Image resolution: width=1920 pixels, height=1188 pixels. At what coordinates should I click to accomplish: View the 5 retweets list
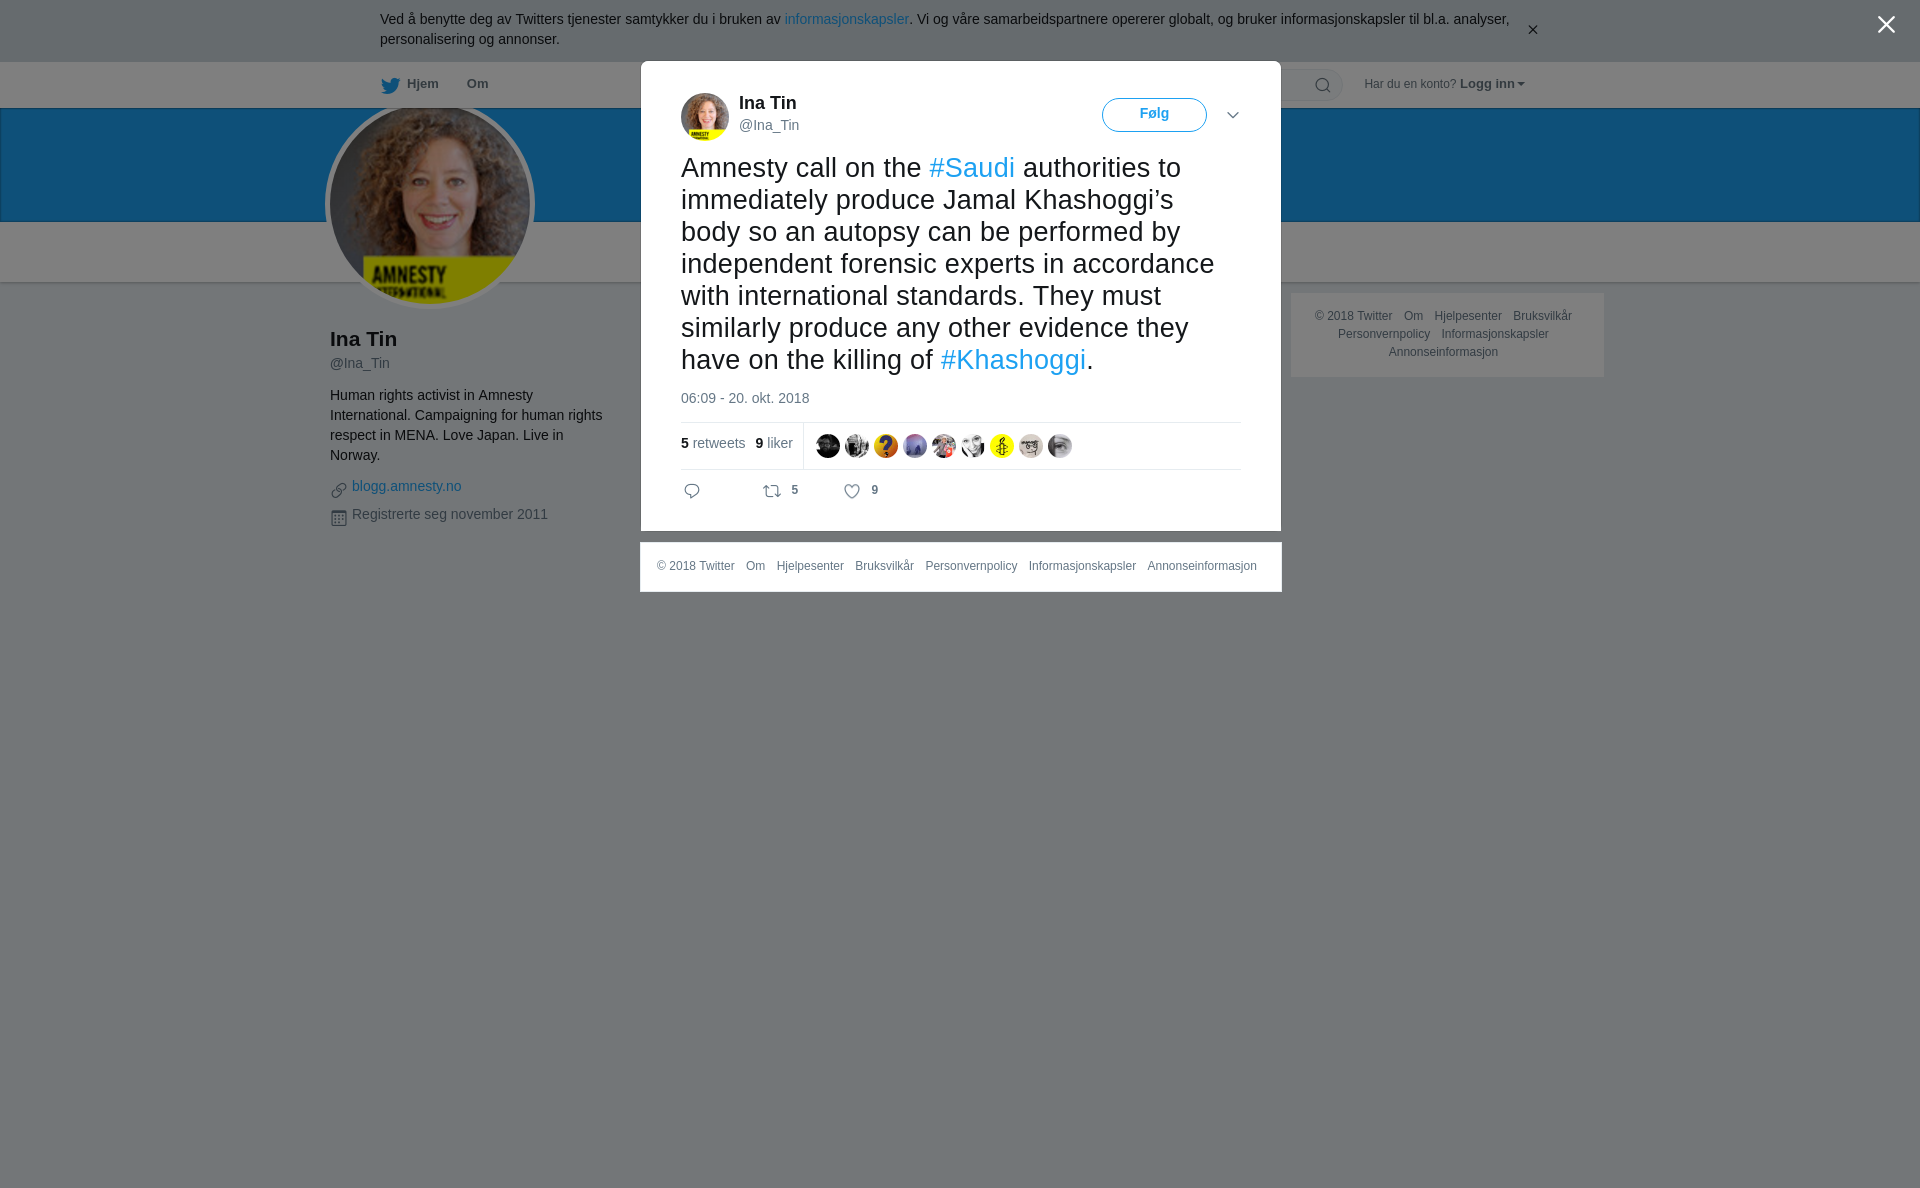(713, 443)
